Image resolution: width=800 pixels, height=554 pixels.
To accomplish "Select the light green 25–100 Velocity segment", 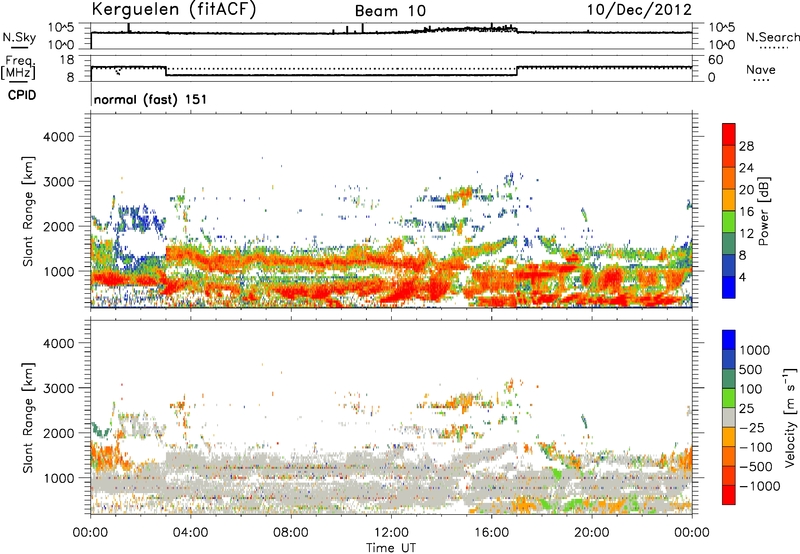I will click(729, 398).
